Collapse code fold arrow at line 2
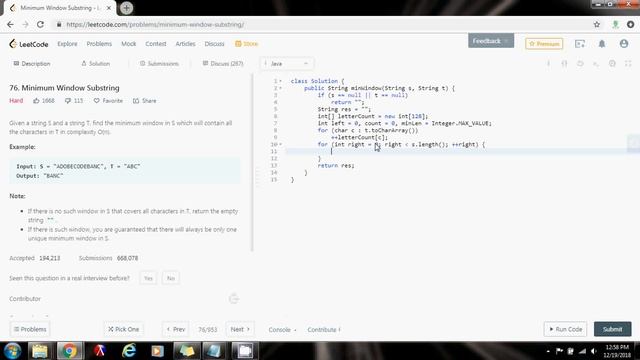Viewport: 640px width, 360px height. pyautogui.click(x=280, y=88)
